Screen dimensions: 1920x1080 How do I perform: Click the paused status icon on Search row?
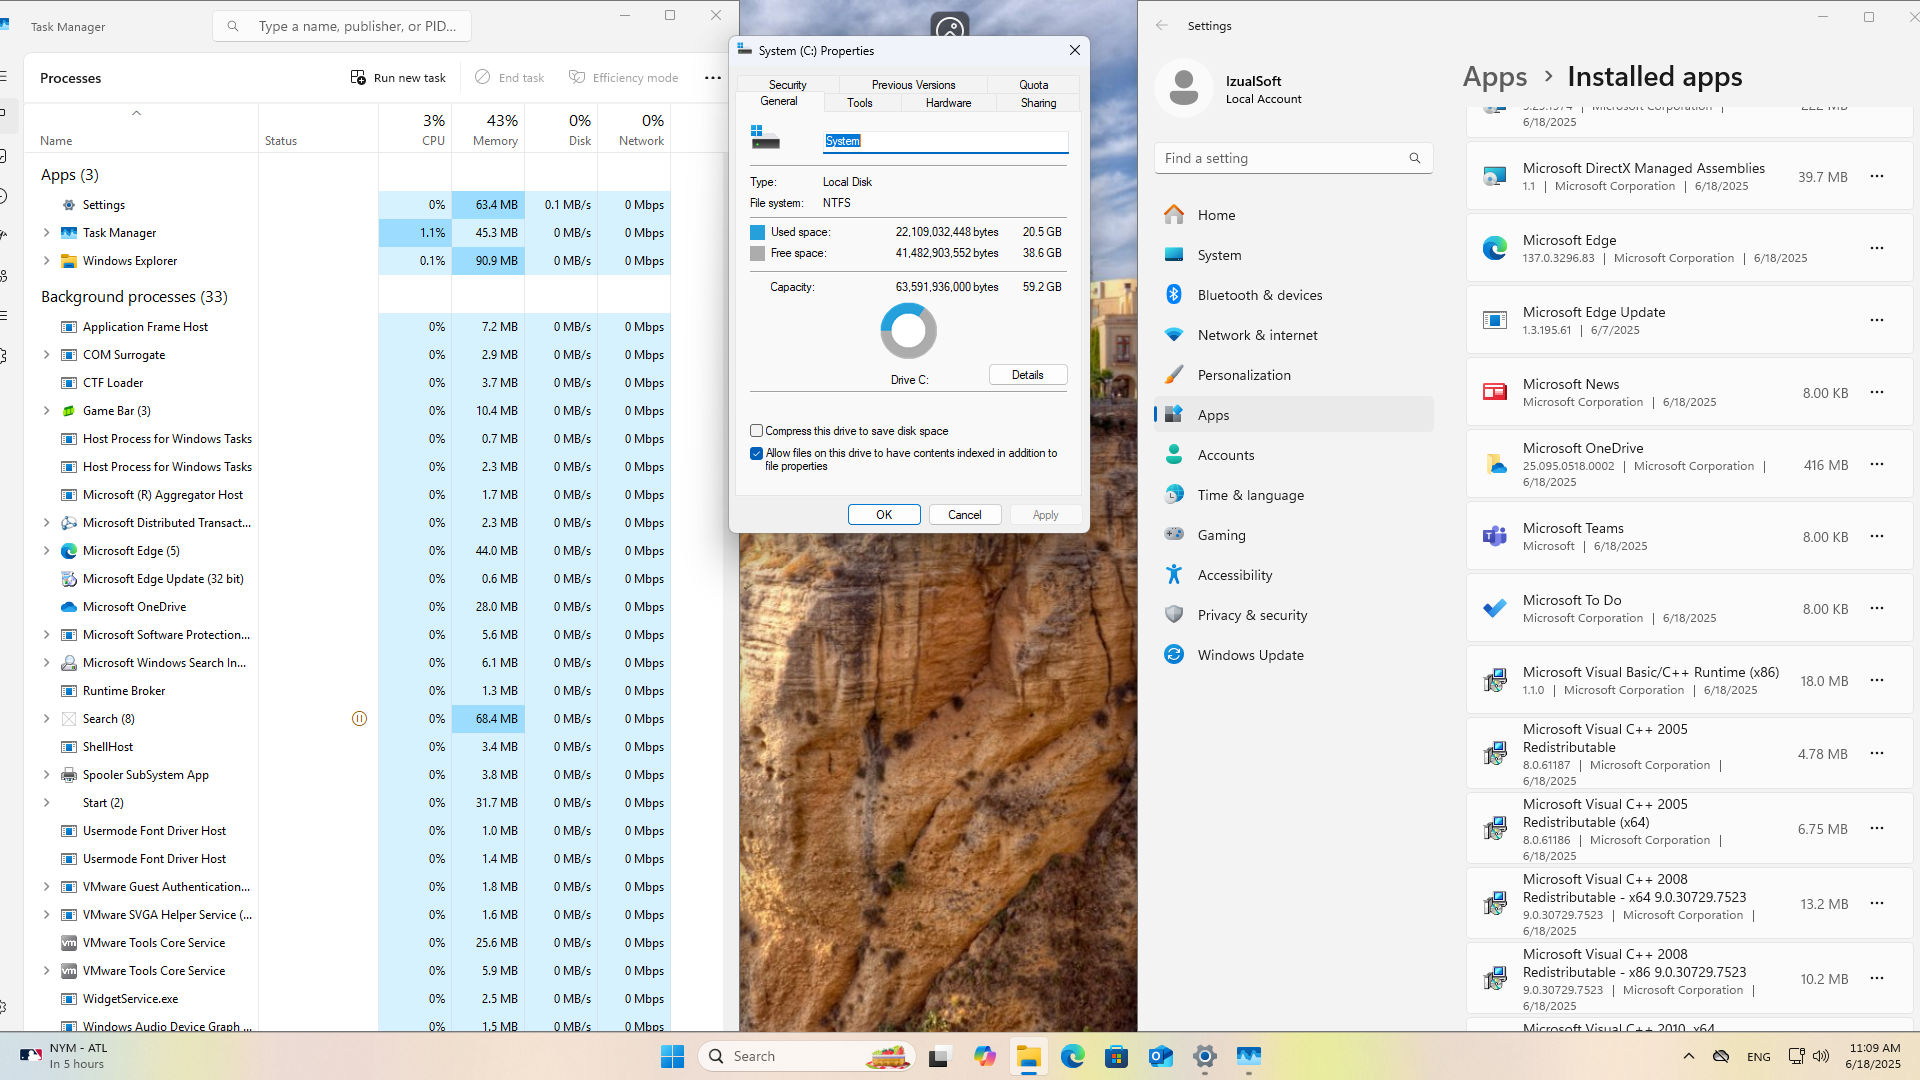click(360, 719)
